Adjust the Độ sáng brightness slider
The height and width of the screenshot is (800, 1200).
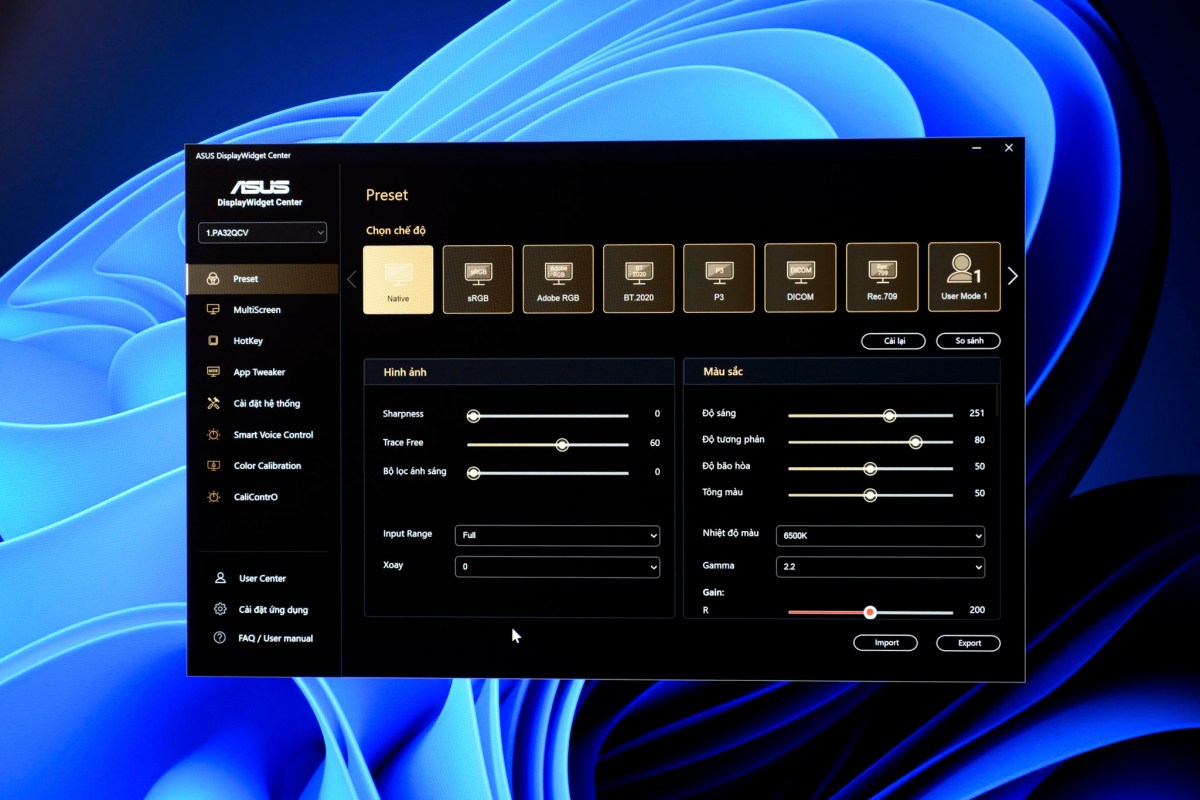coord(888,414)
